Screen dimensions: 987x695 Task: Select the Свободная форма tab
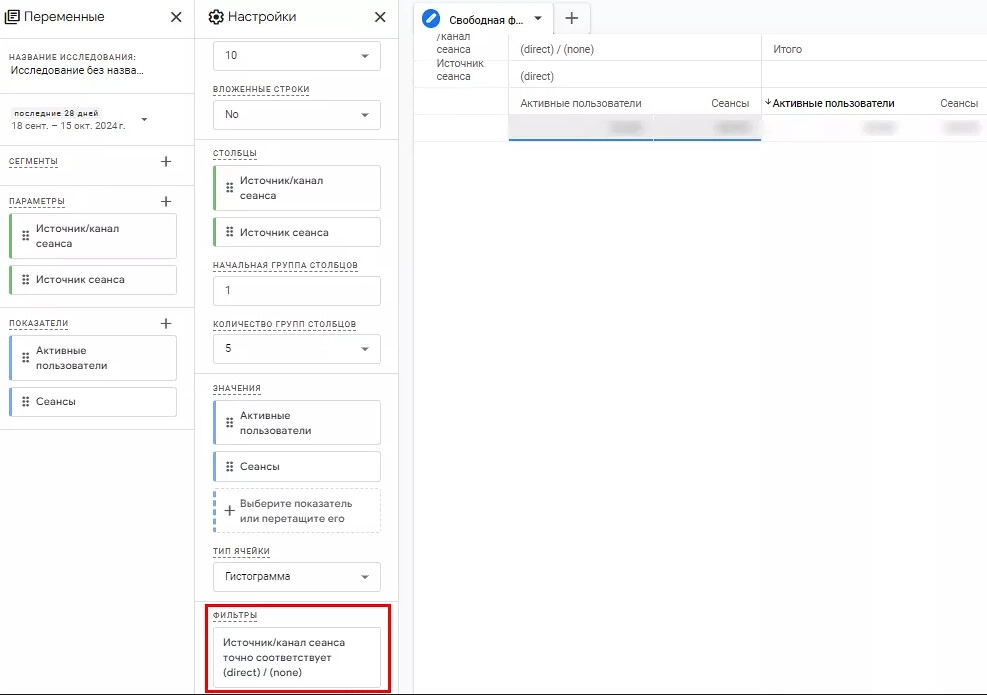tap(487, 17)
